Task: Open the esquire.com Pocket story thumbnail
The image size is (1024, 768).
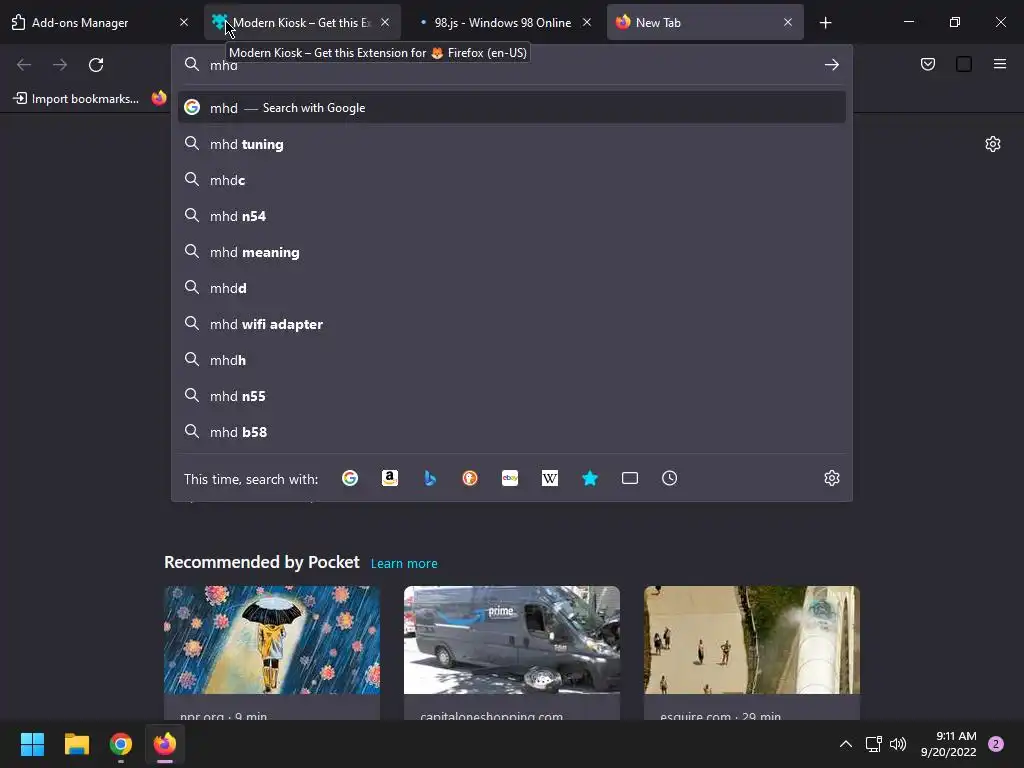Action: (752, 640)
